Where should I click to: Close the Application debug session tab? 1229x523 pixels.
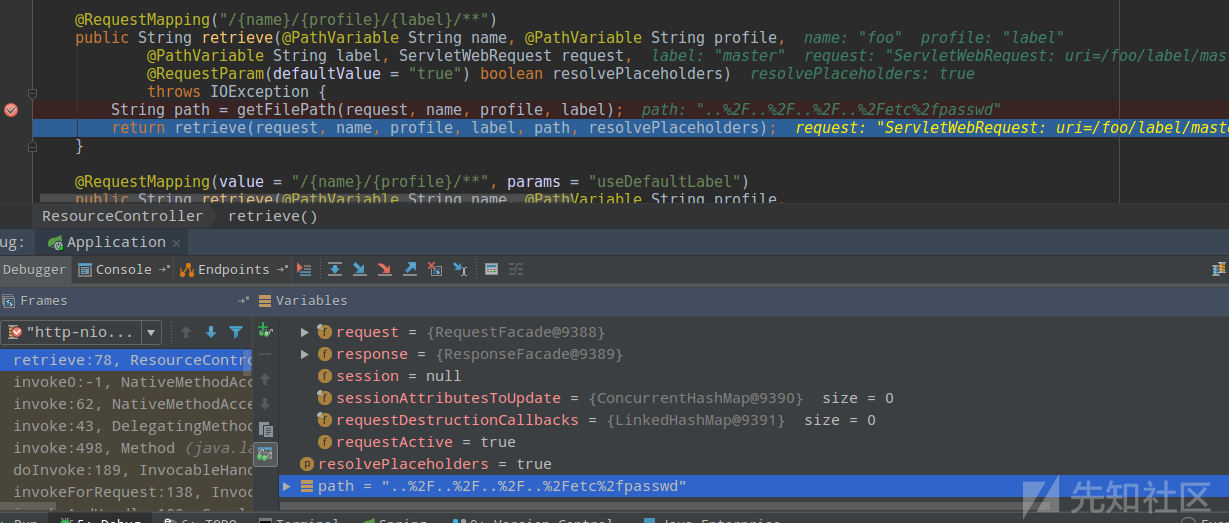[x=177, y=243]
